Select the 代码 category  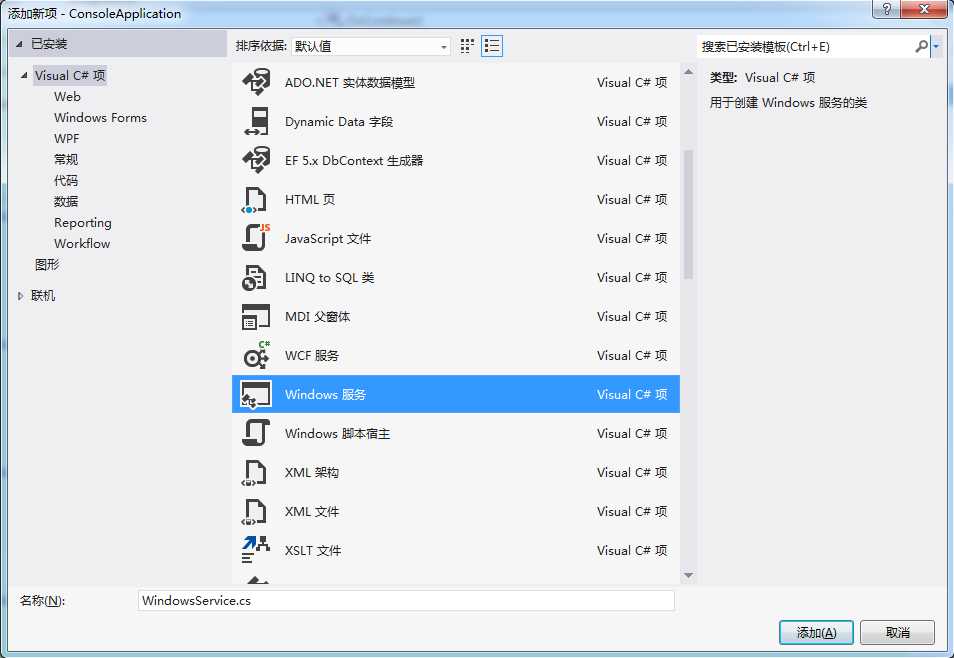pyautogui.click(x=66, y=180)
